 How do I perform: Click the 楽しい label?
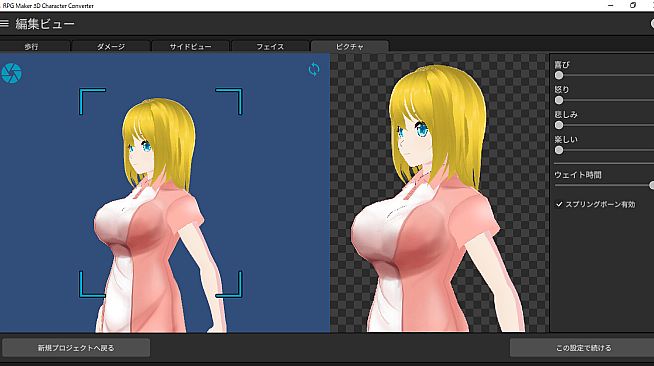click(566, 139)
